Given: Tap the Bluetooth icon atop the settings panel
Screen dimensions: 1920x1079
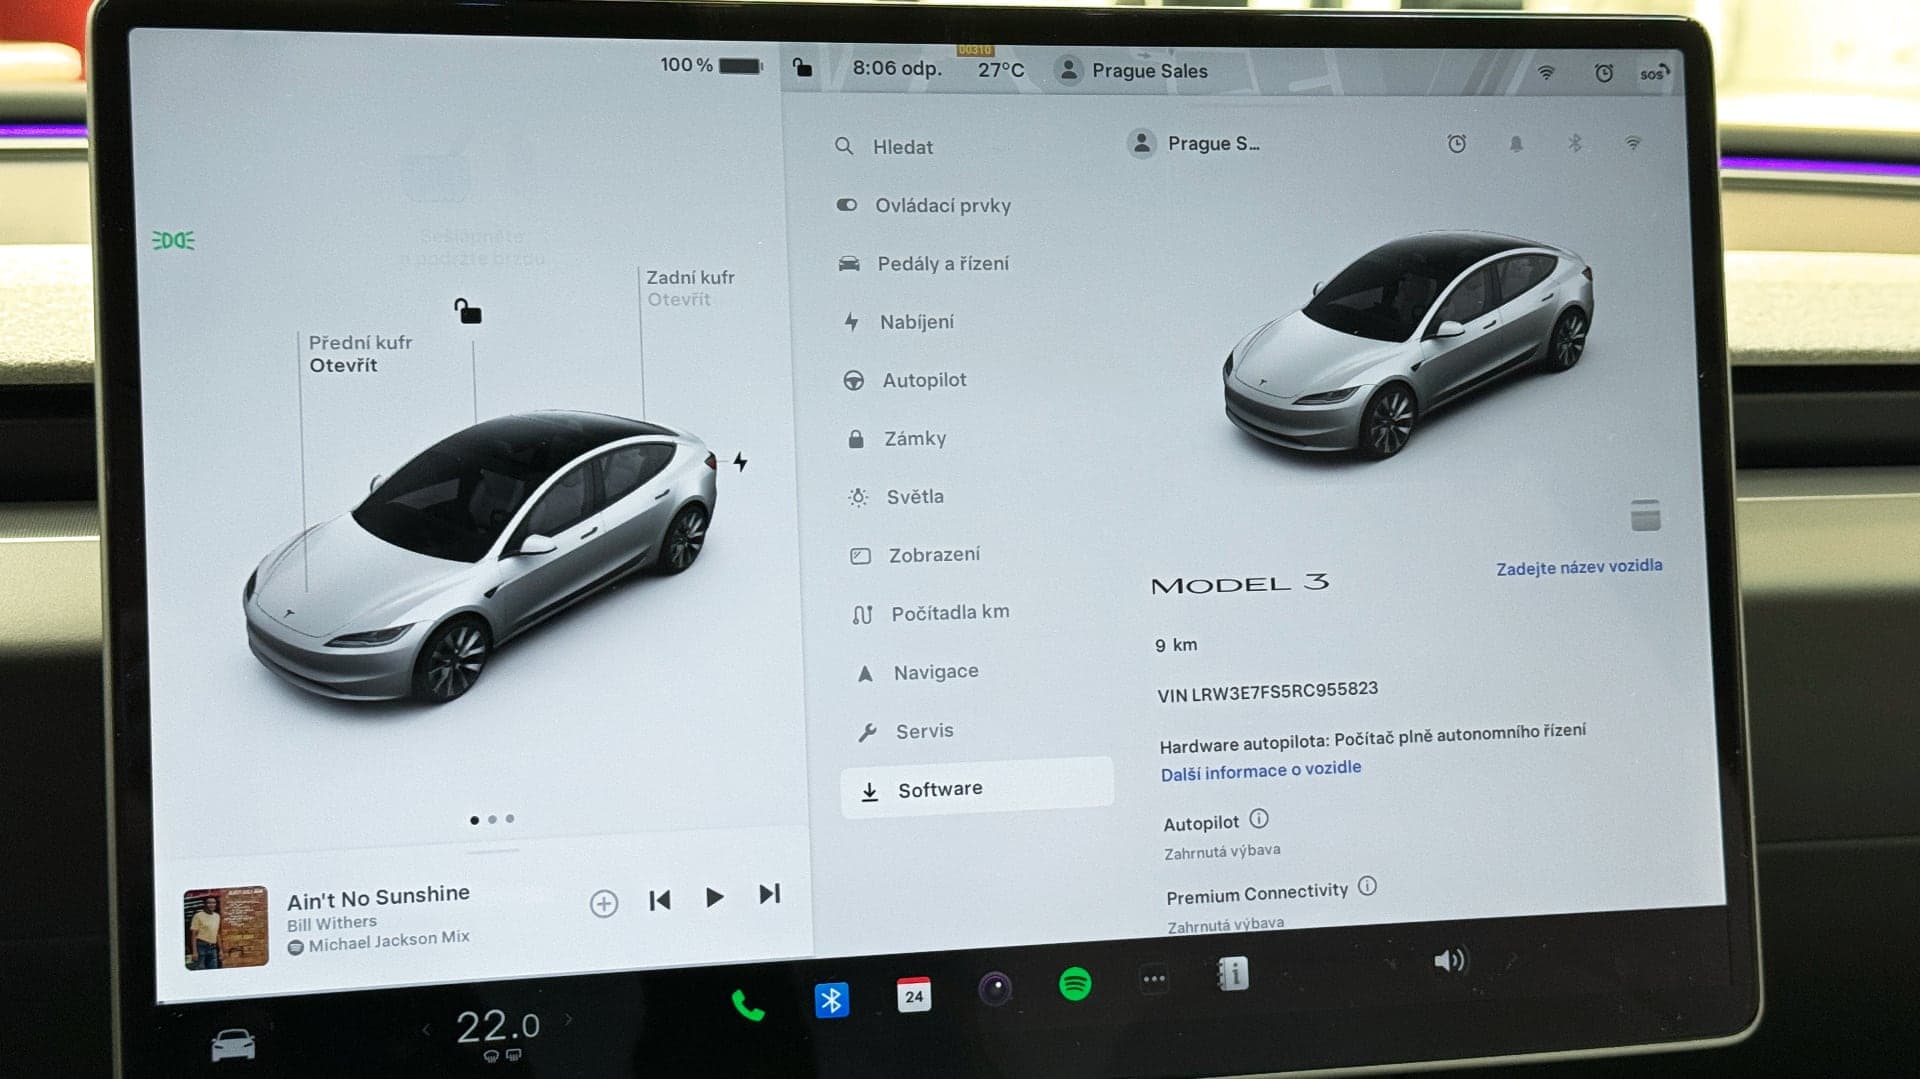Looking at the screenshot, I should click(1575, 143).
